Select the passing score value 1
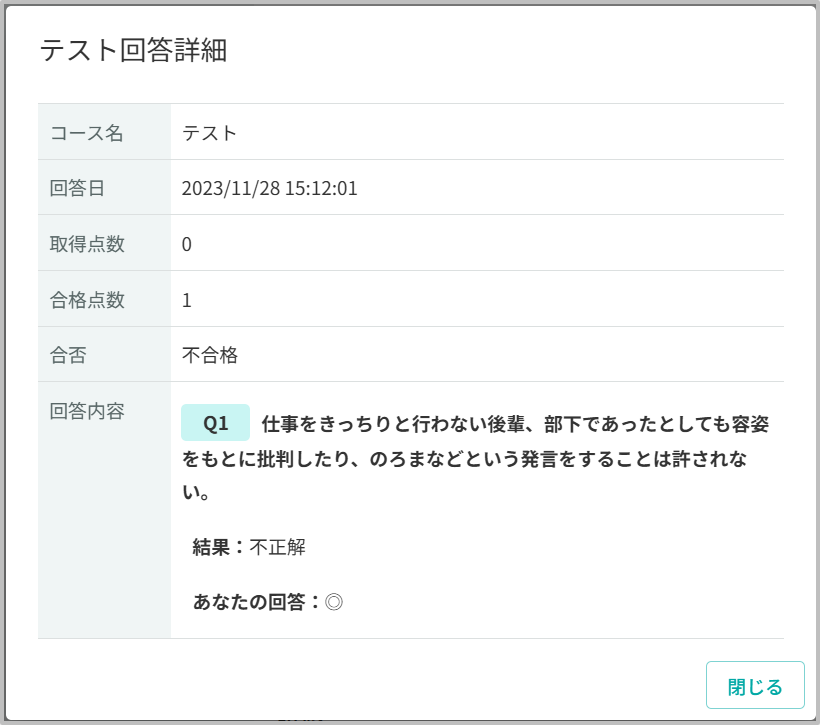This screenshot has width=820, height=725. (x=187, y=300)
